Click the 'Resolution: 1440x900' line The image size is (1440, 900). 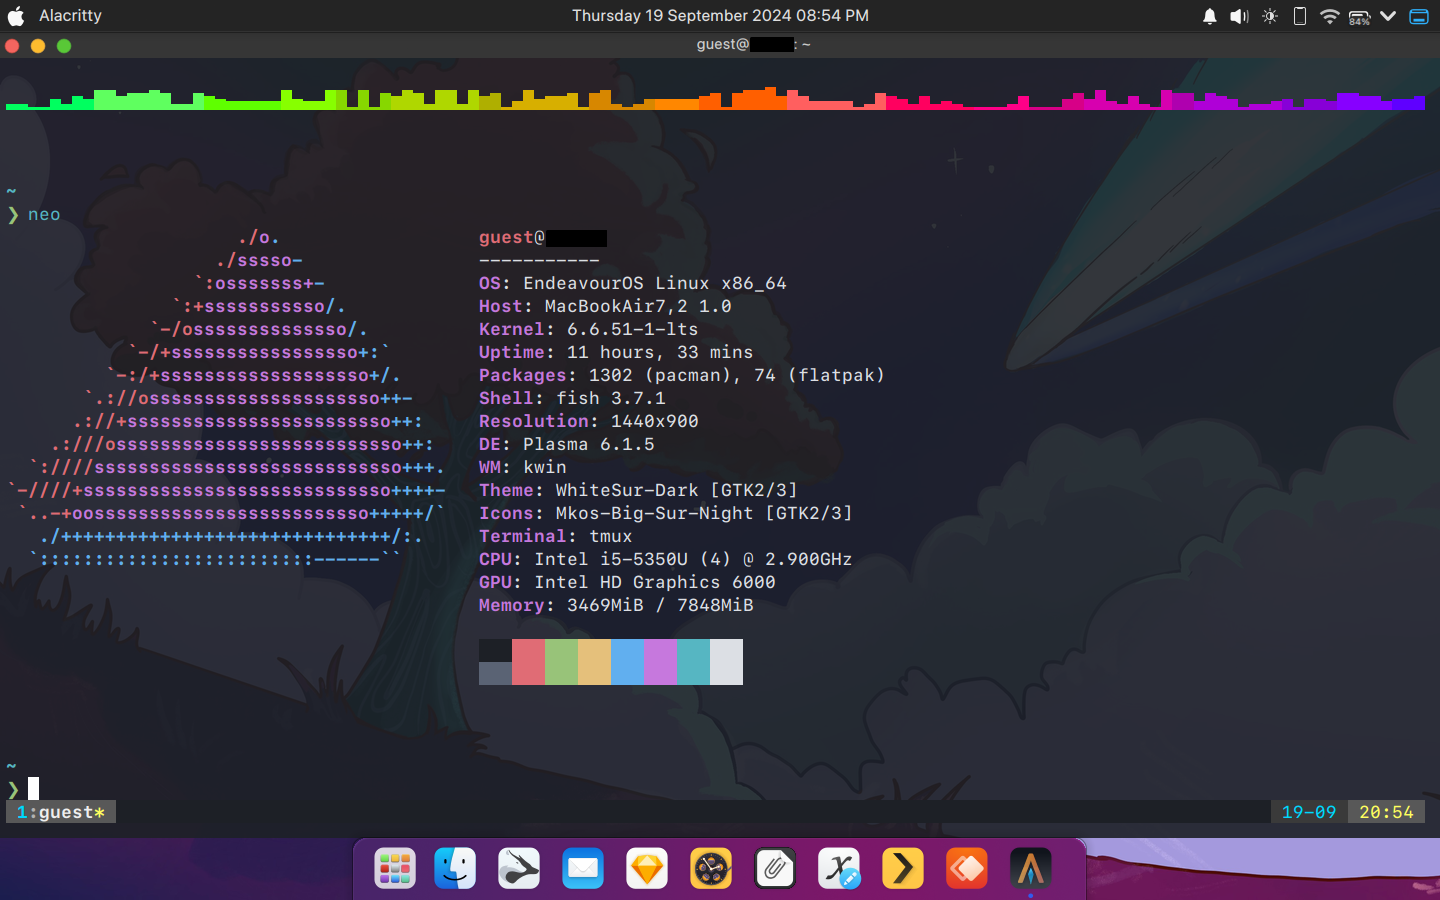pyautogui.click(x=589, y=422)
